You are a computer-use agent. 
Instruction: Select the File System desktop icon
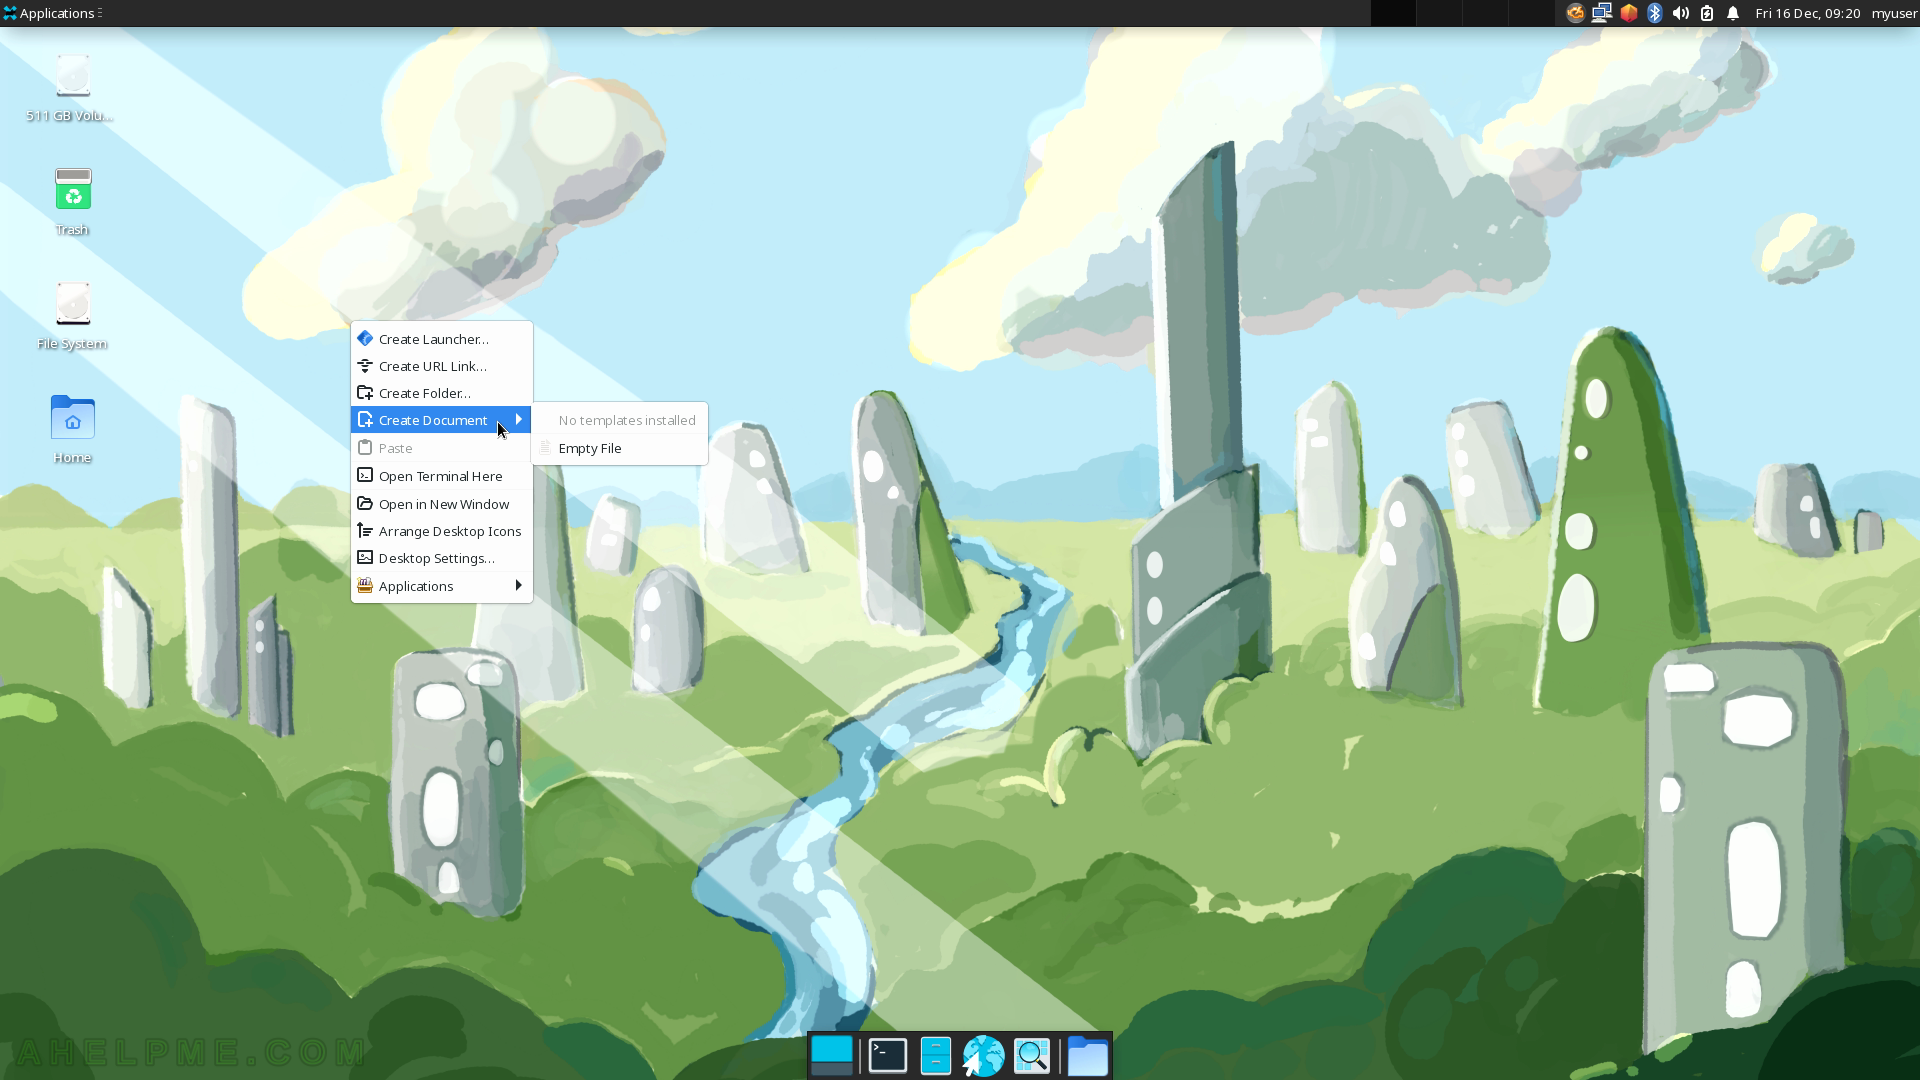(x=72, y=316)
